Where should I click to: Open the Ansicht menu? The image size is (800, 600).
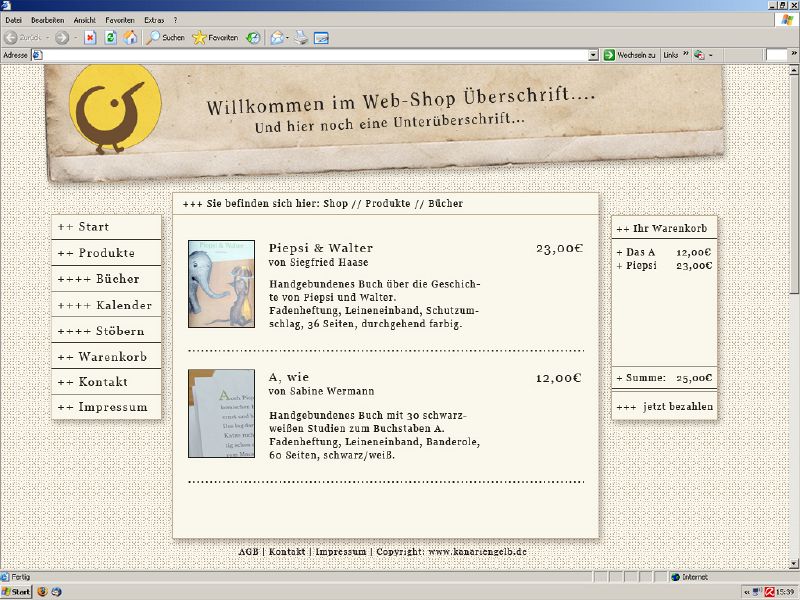[85, 20]
